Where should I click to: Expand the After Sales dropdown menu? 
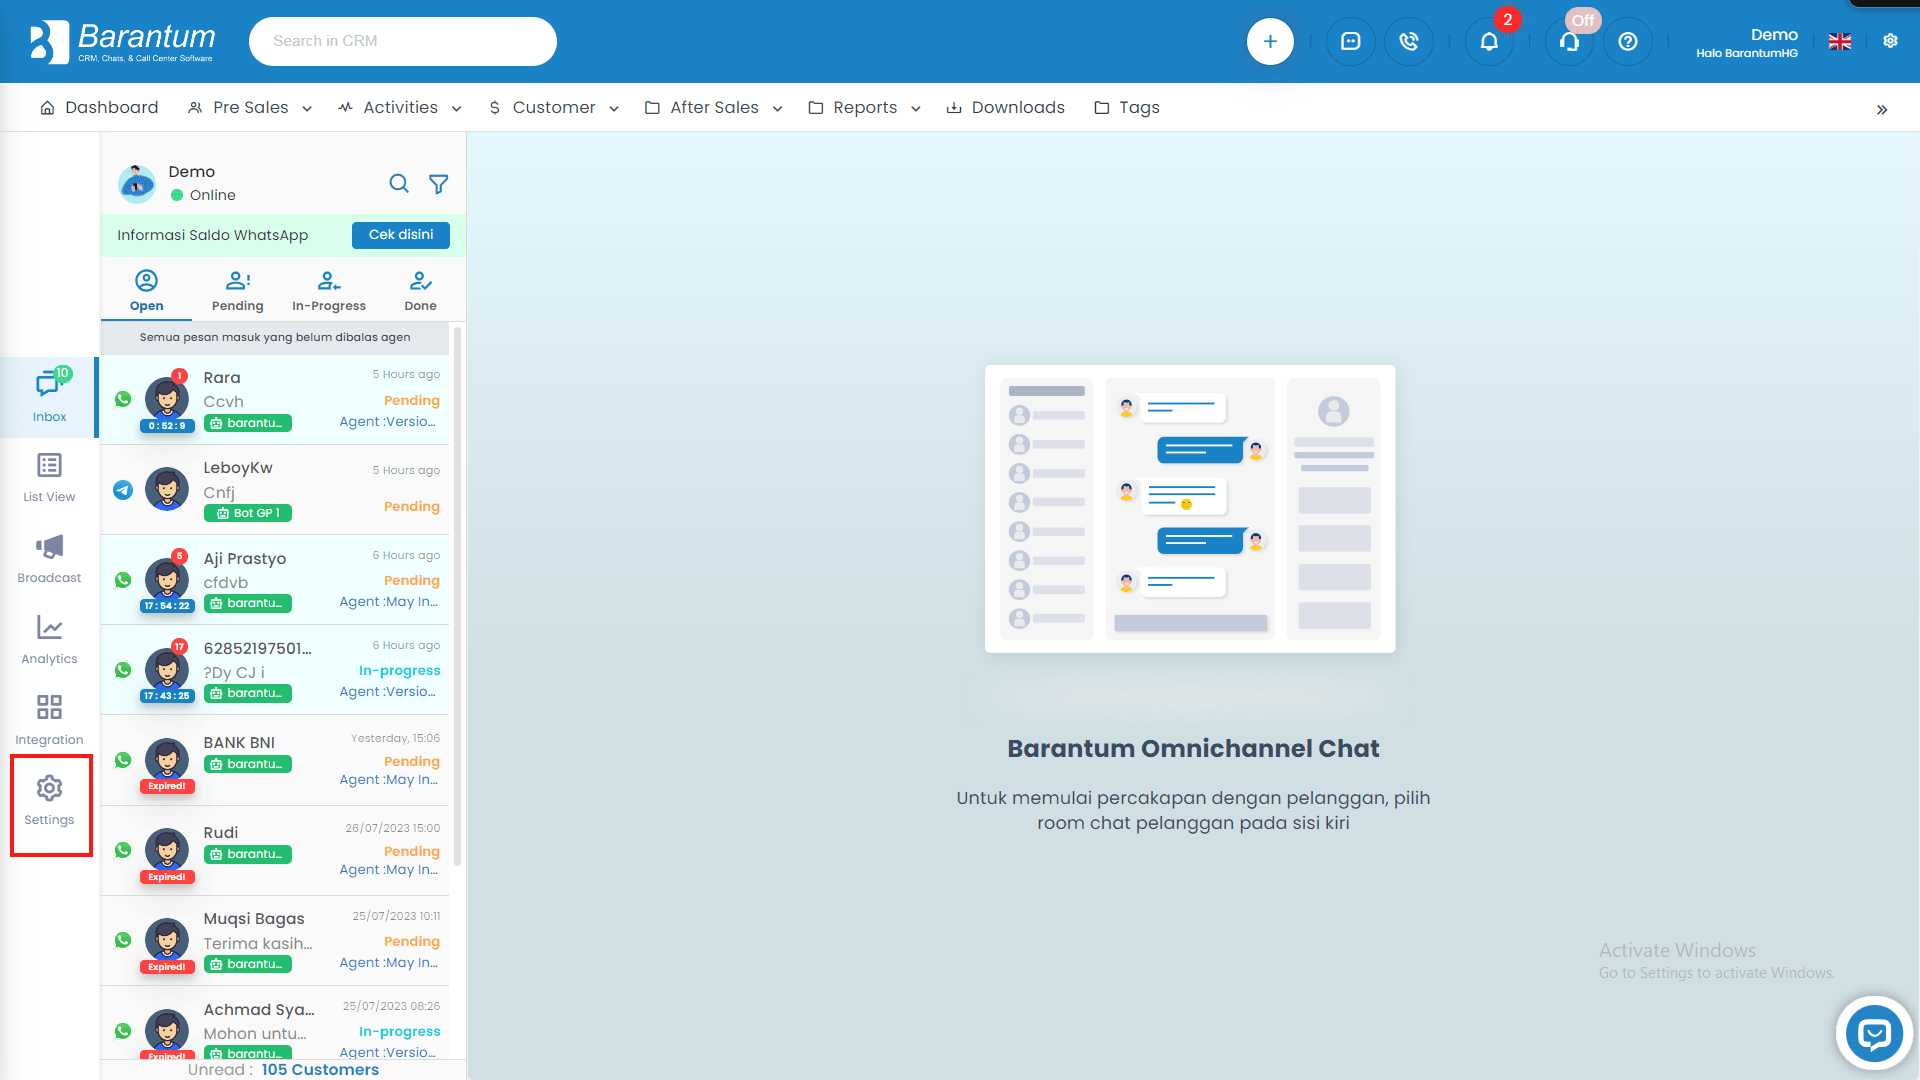714,107
